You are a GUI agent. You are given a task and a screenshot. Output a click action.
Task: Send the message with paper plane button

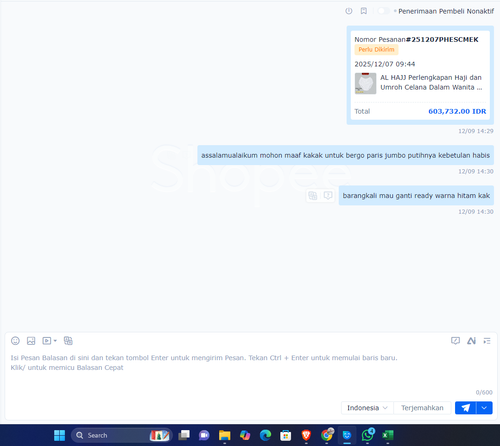(466, 408)
